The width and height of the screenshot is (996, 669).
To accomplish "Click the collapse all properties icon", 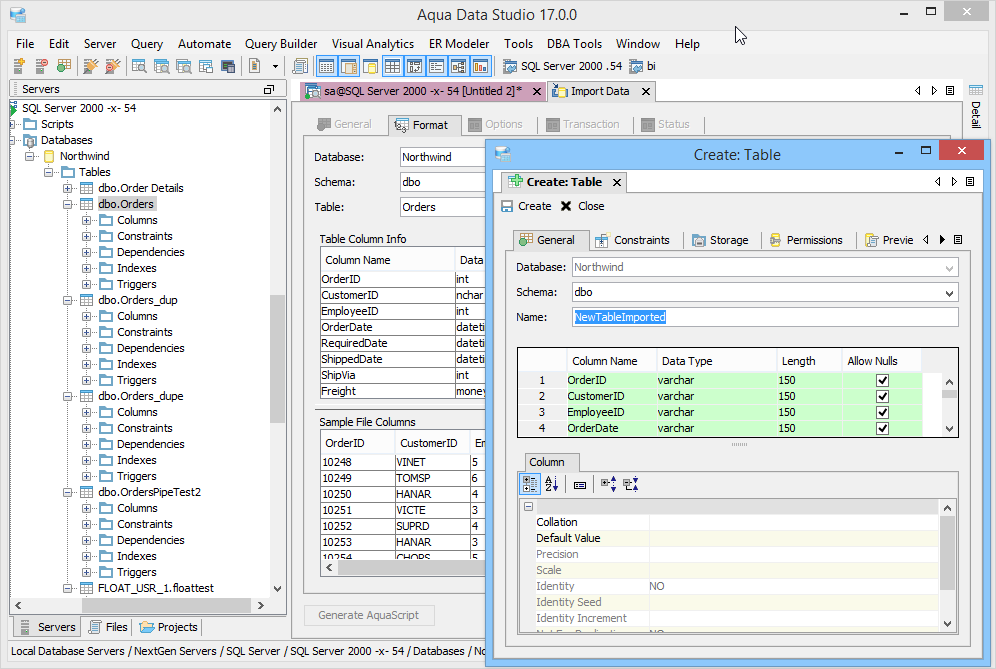I will click(x=630, y=484).
